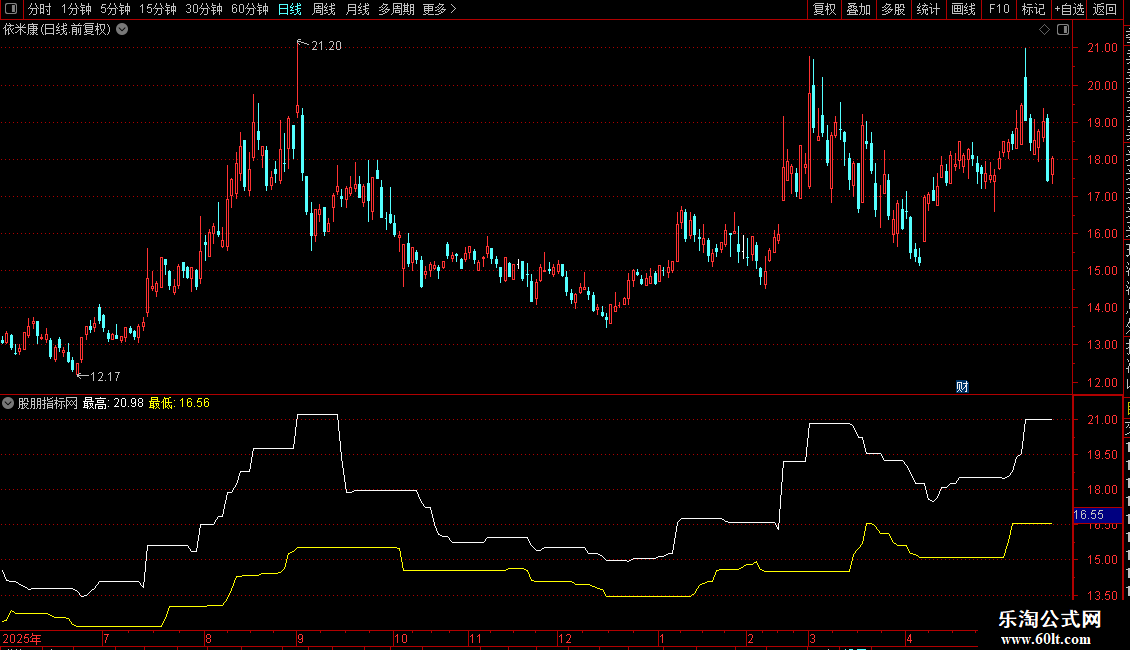The width and height of the screenshot is (1130, 650).
Task: Click the 依米康(日线.前复权) chart title
Action: [x=57, y=30]
